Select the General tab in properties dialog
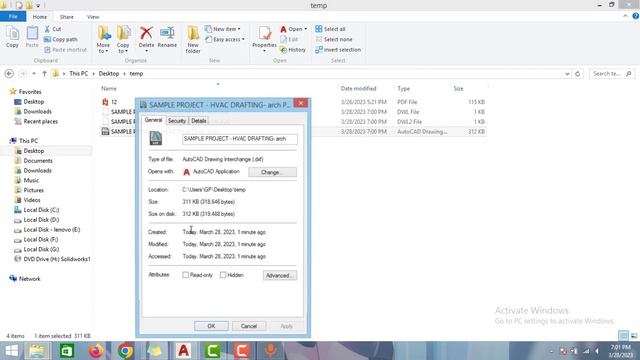The image size is (640, 360). coord(153,120)
